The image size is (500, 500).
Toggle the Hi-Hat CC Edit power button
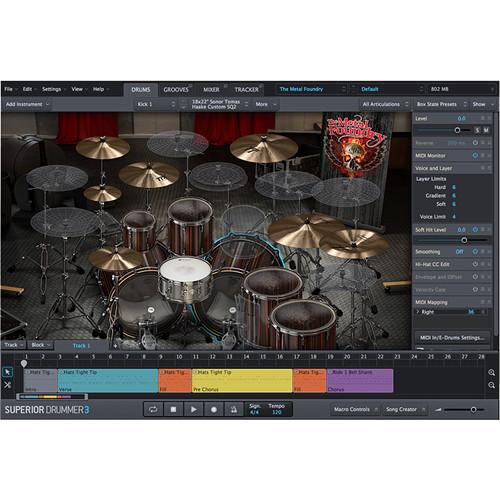[475, 264]
